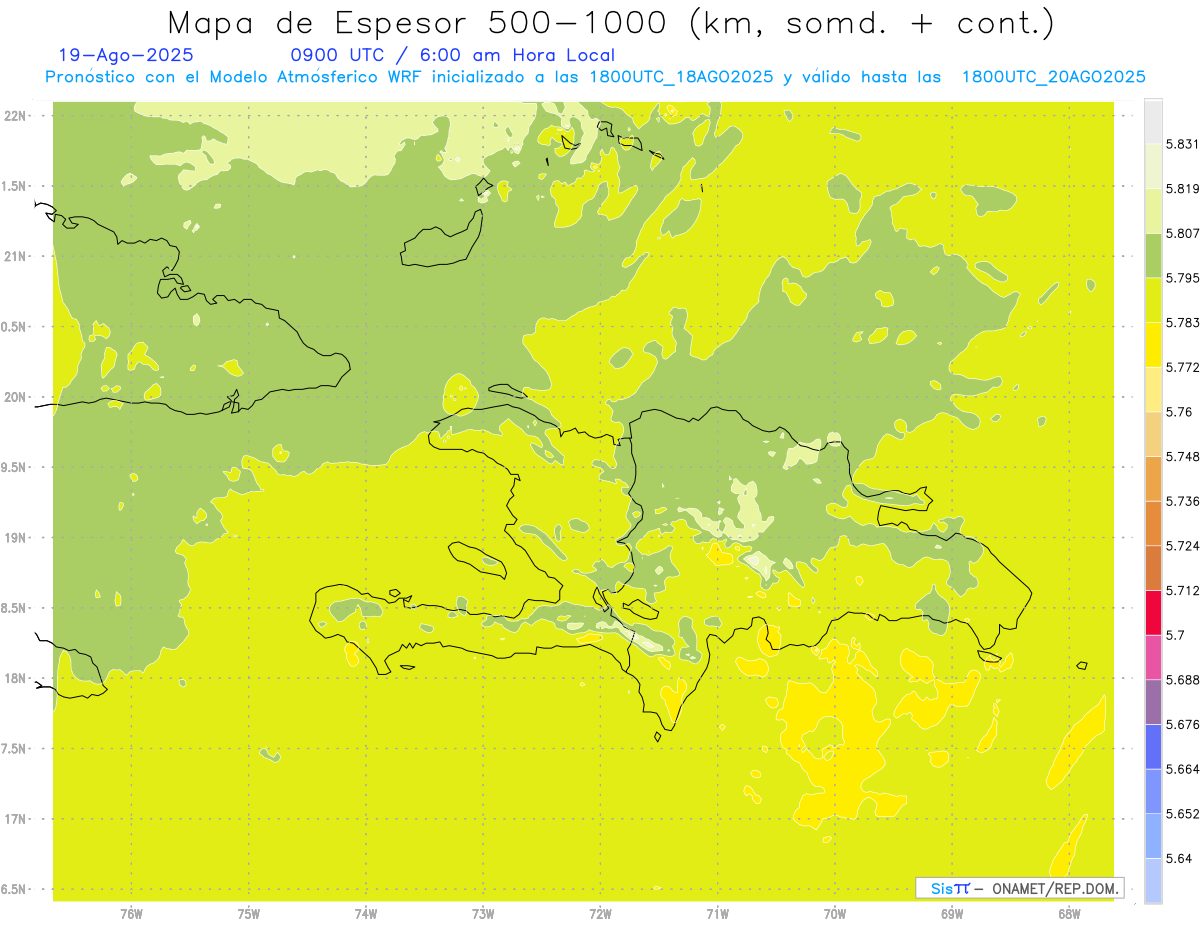
Task: Pick the green legend swatch between 5.795 and 5.807
Action: [x=1153, y=256]
